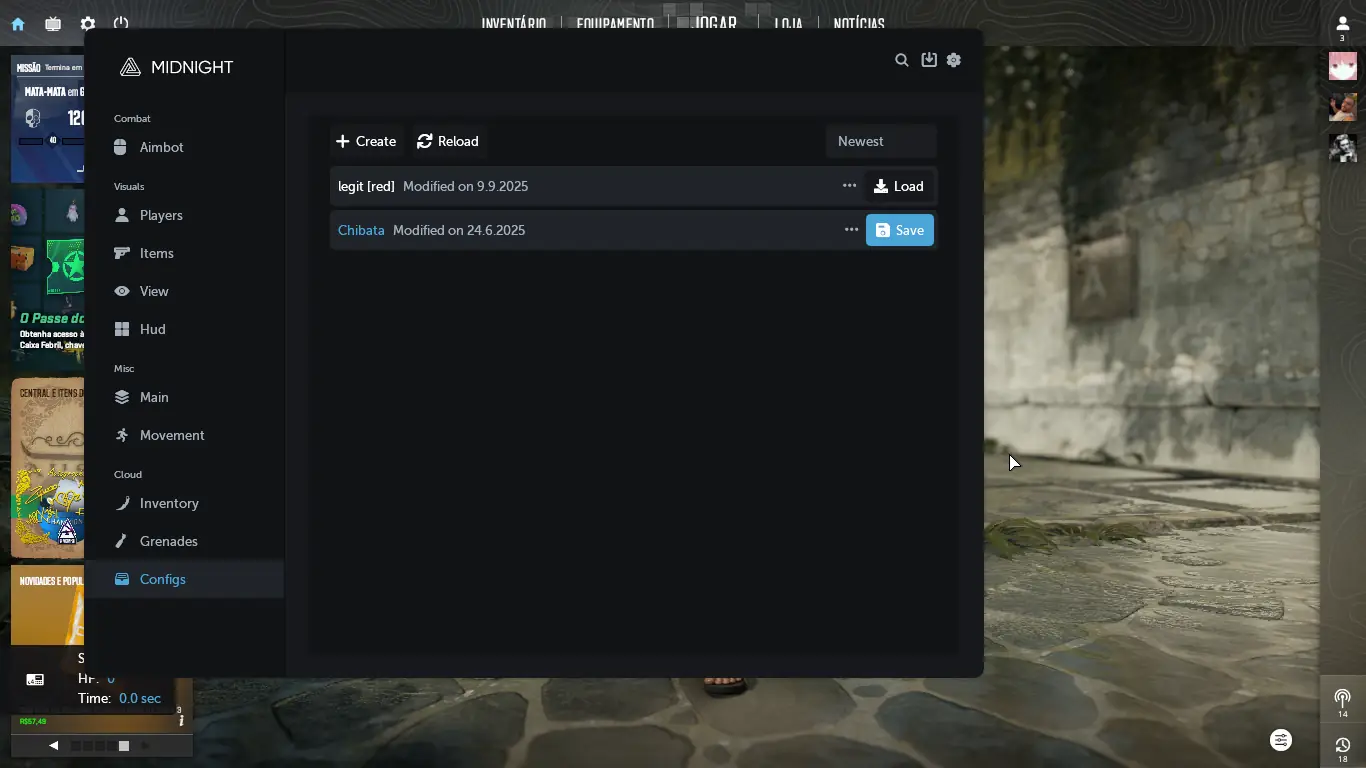
Task: Select the pink-haired anime friend avatar
Action: [1342, 67]
